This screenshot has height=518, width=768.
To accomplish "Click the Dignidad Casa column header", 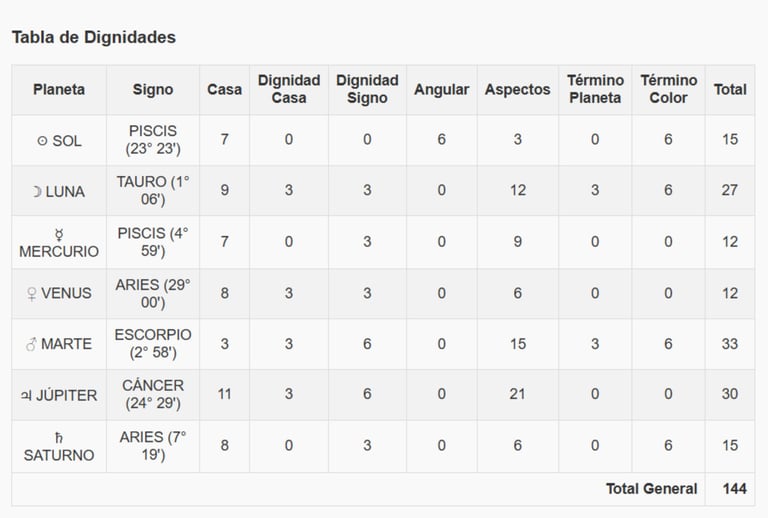I will click(289, 89).
